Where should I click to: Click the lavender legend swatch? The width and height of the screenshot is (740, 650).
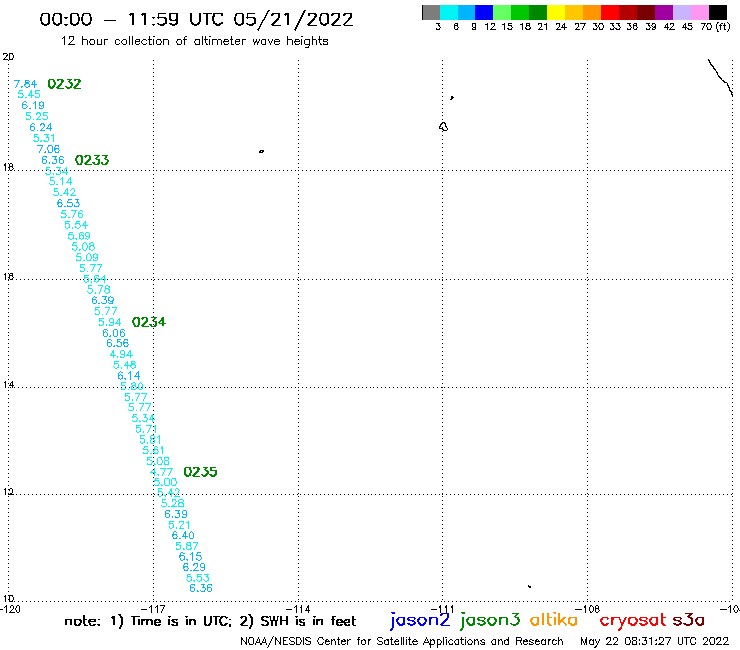(x=681, y=12)
